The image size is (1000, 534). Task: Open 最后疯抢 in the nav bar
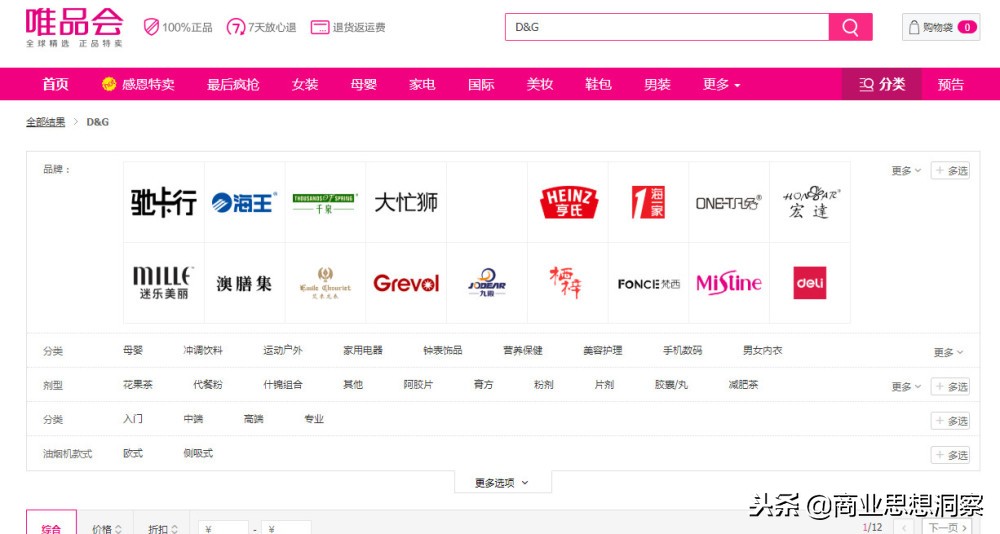[233, 84]
